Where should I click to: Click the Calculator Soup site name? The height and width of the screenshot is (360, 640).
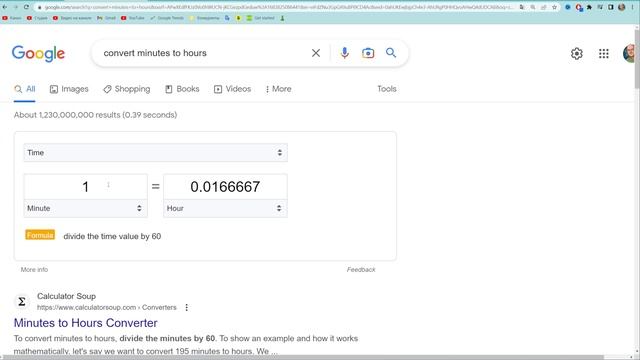coord(67,296)
